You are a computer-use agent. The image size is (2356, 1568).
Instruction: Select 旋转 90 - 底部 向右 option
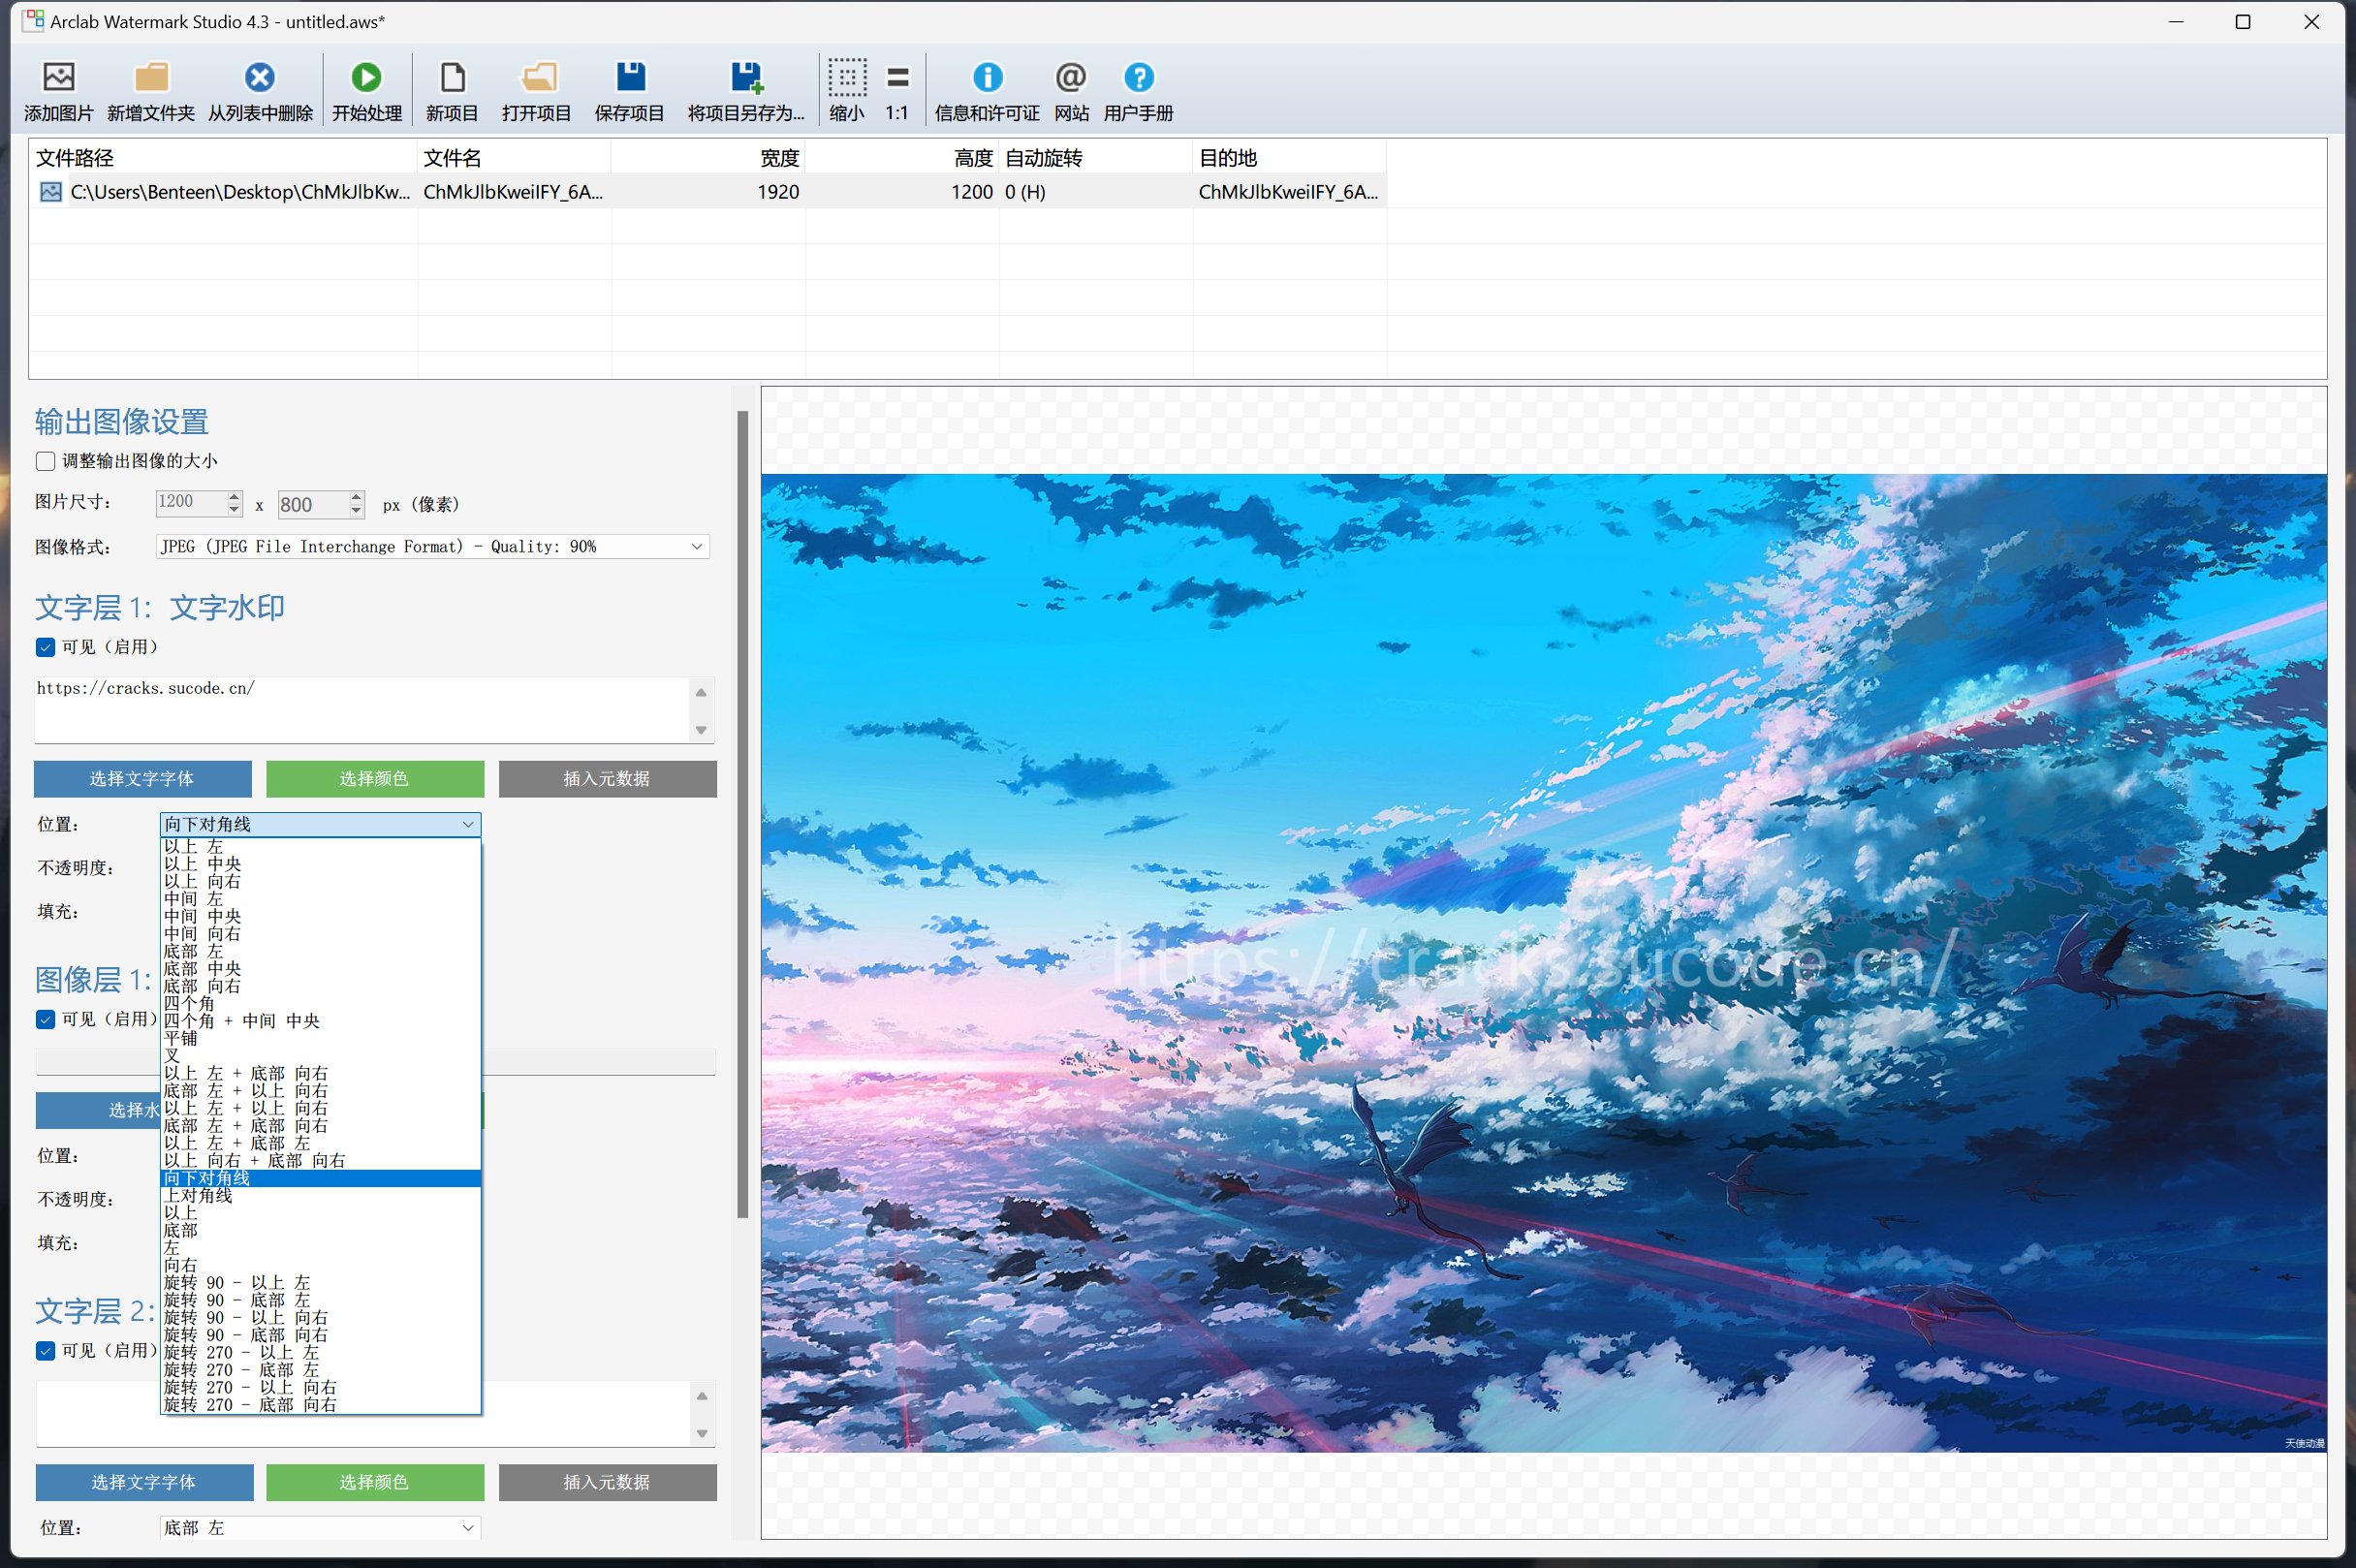[x=320, y=1335]
